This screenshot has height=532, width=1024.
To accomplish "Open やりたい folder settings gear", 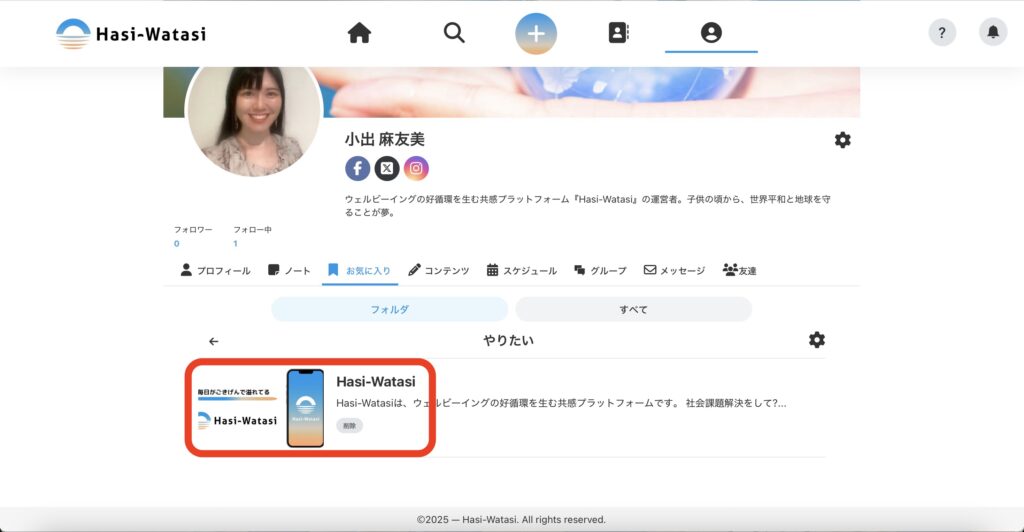I will point(817,340).
